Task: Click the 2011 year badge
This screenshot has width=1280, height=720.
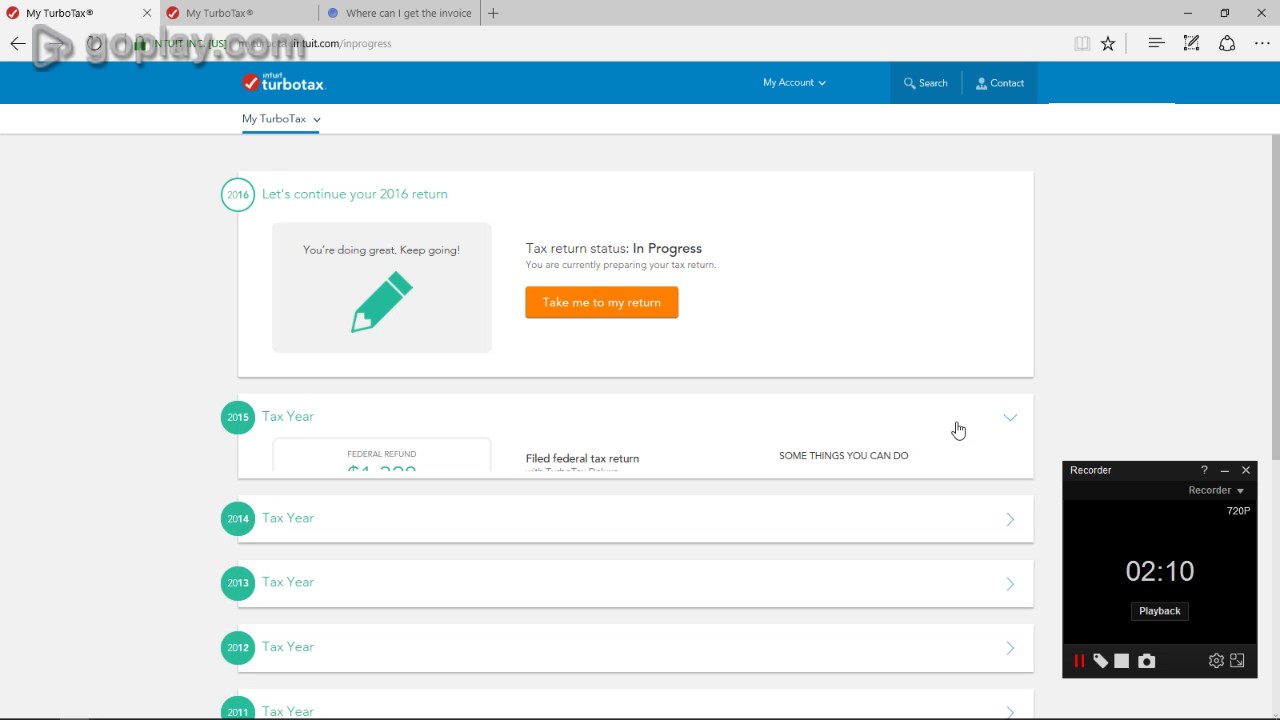Action: pyautogui.click(x=238, y=708)
